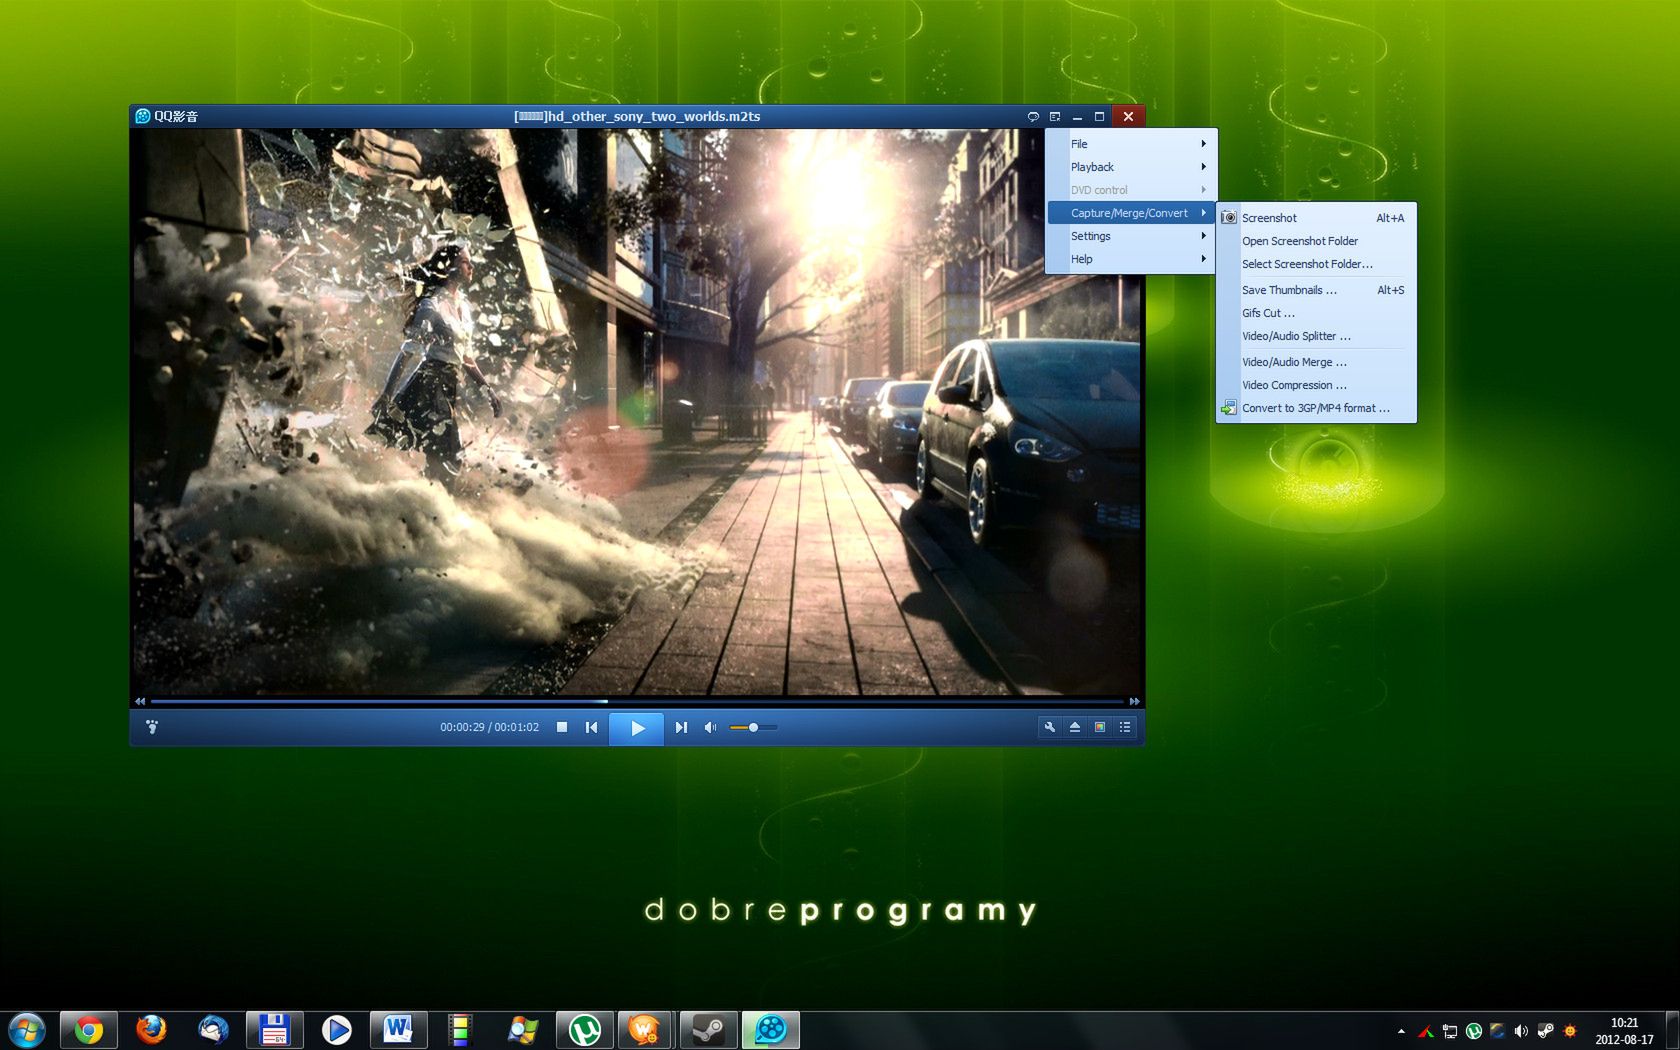The image size is (1680, 1050).
Task: Open the Settings submenu
Action: tap(1131, 236)
